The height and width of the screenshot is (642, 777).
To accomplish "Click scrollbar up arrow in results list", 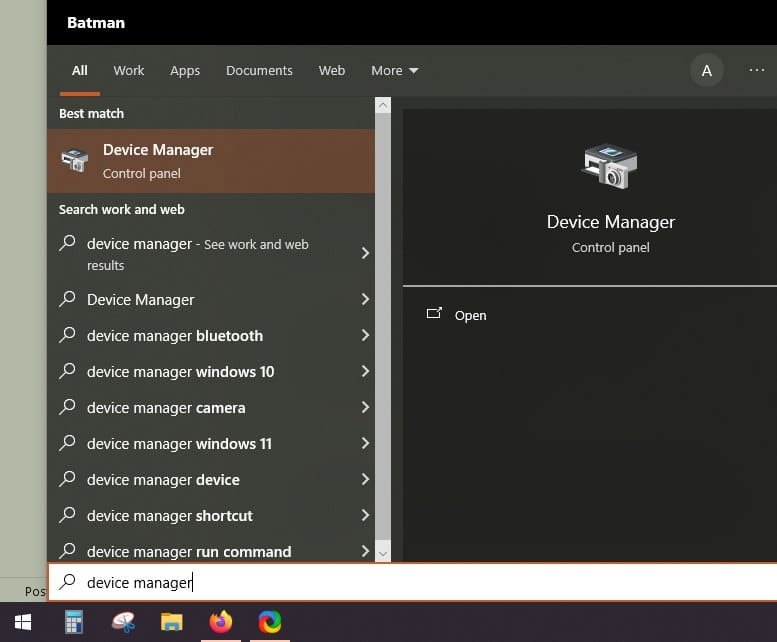I will point(383,105).
